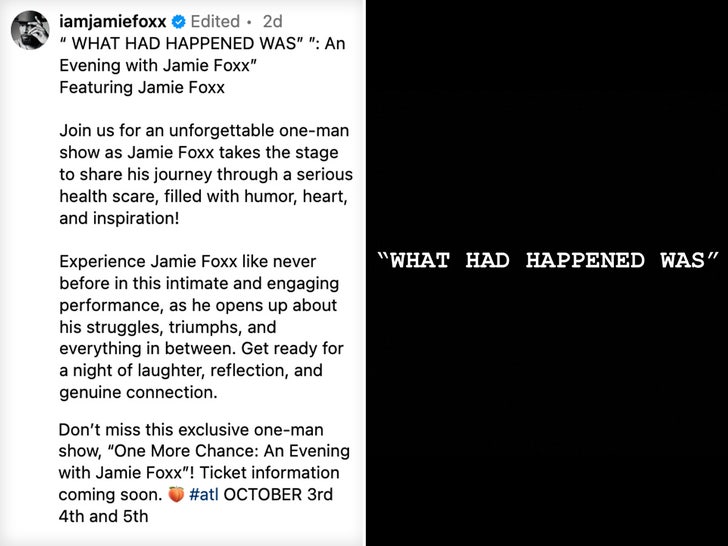This screenshot has height=546, width=728.
Task: Click the "health scare, filled with humor" line
Action: [204, 174]
